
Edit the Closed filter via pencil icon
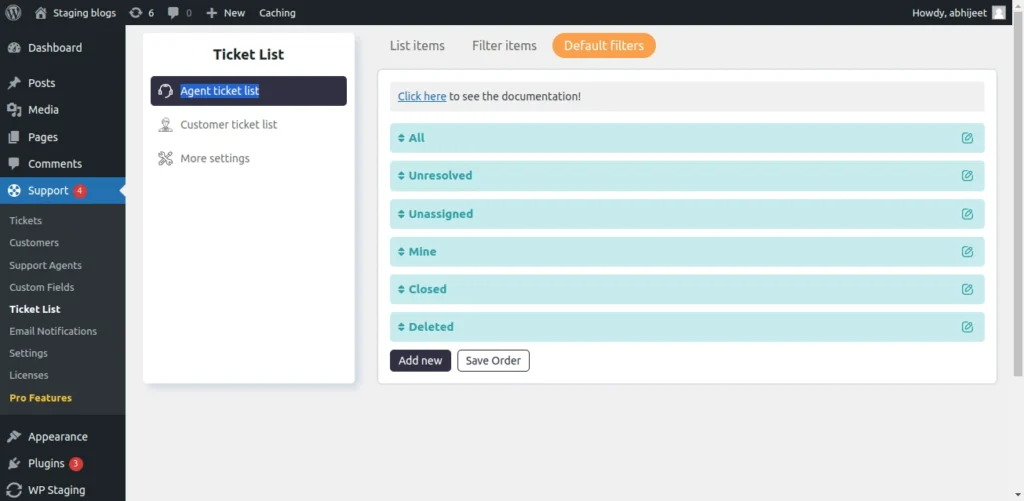[967, 289]
